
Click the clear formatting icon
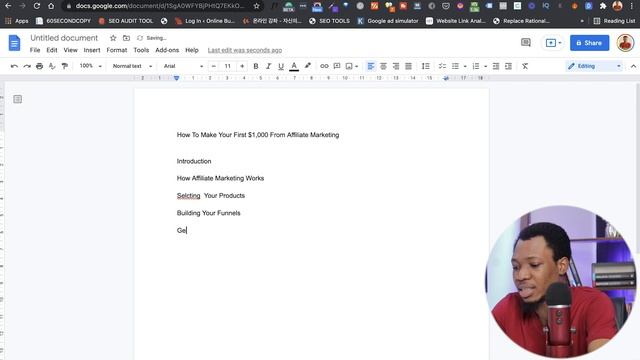pyautogui.click(x=525, y=66)
